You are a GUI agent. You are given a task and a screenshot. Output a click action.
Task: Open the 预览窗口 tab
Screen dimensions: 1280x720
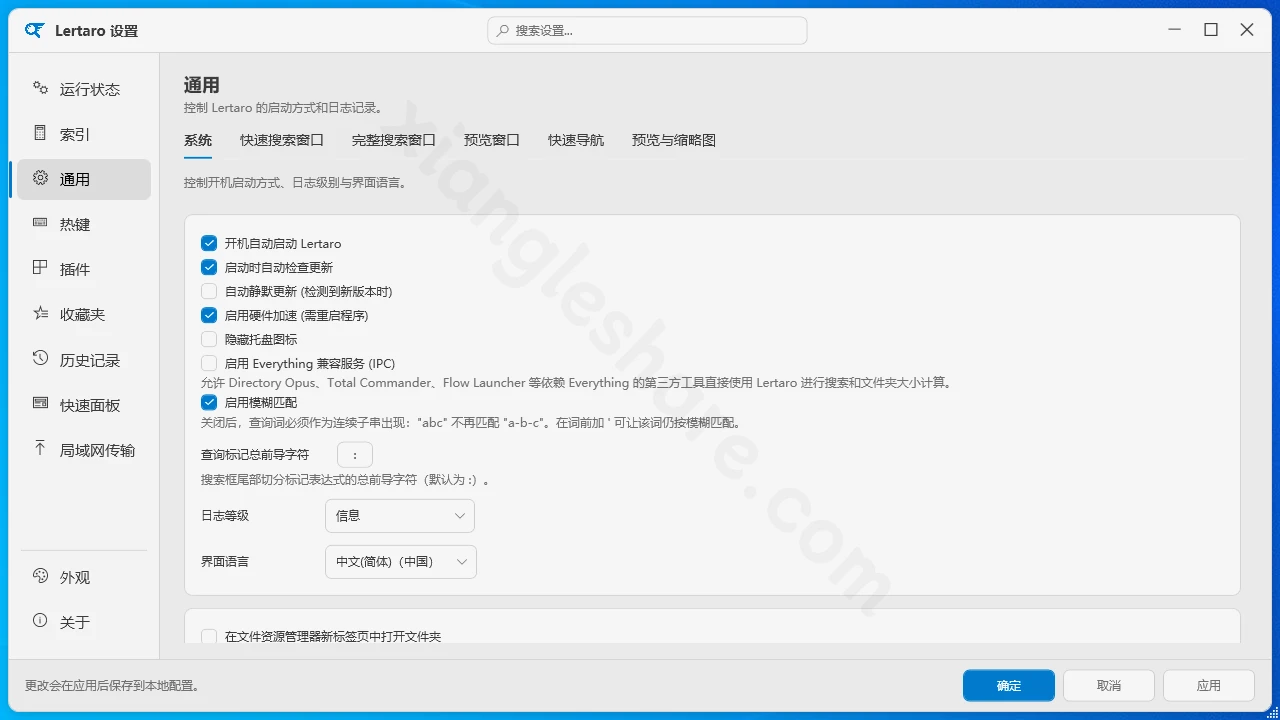pos(492,140)
